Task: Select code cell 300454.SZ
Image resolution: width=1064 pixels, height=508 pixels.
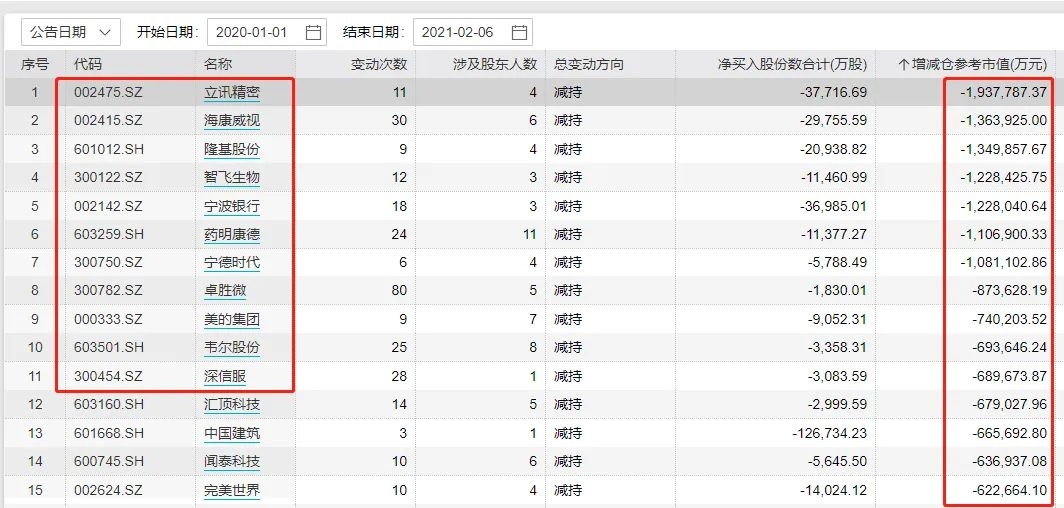Action: [x=108, y=376]
